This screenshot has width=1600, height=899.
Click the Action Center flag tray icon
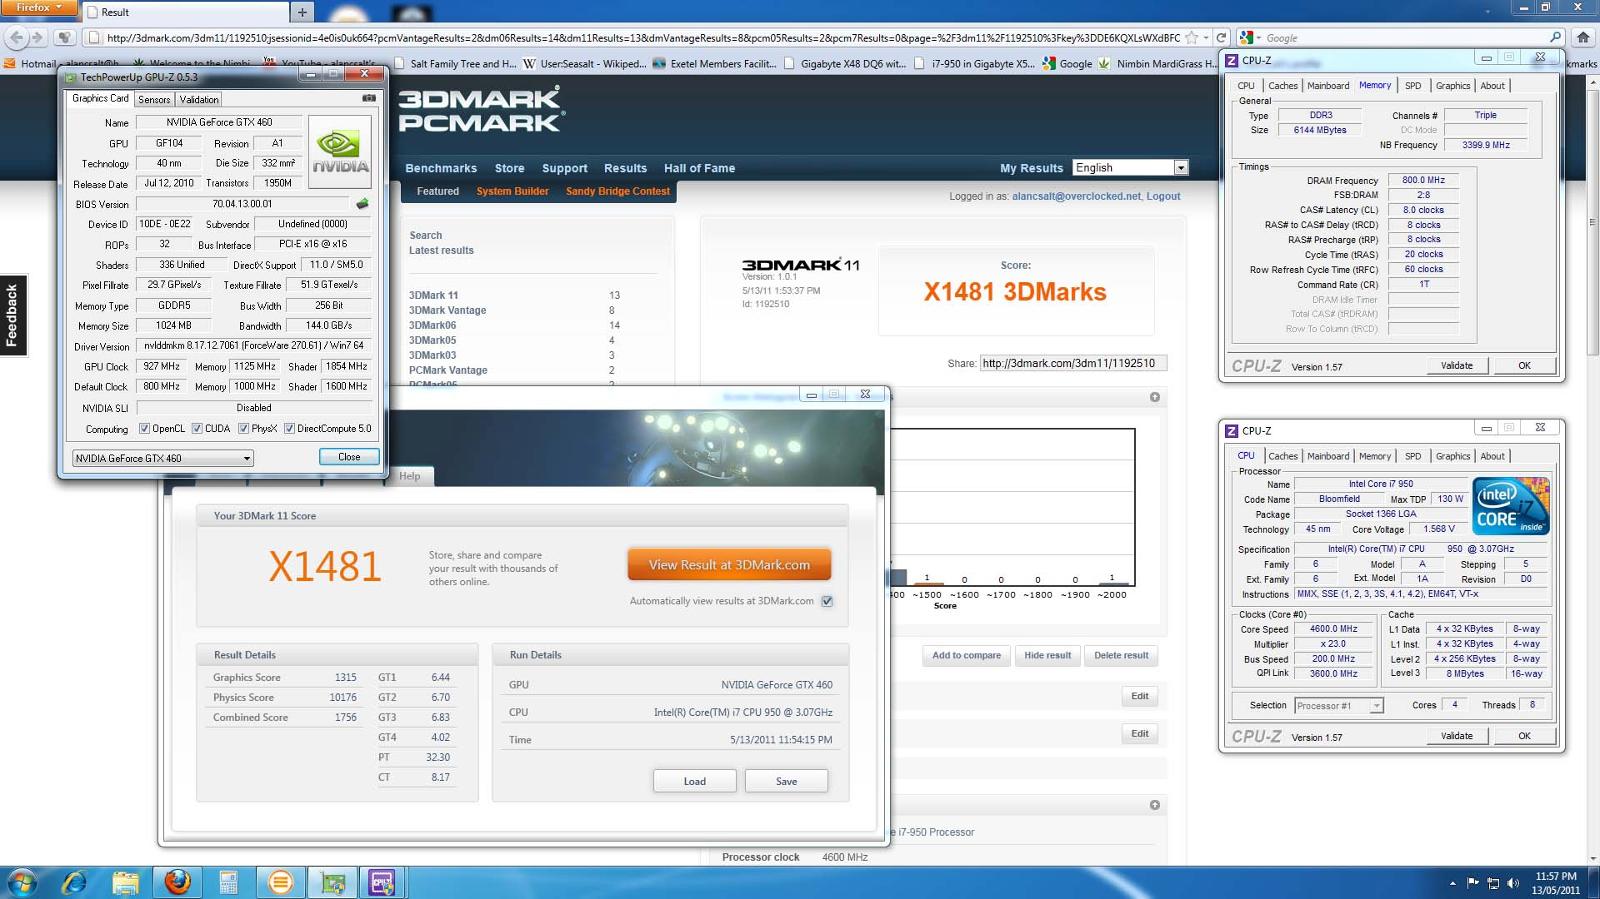pos(1473,883)
